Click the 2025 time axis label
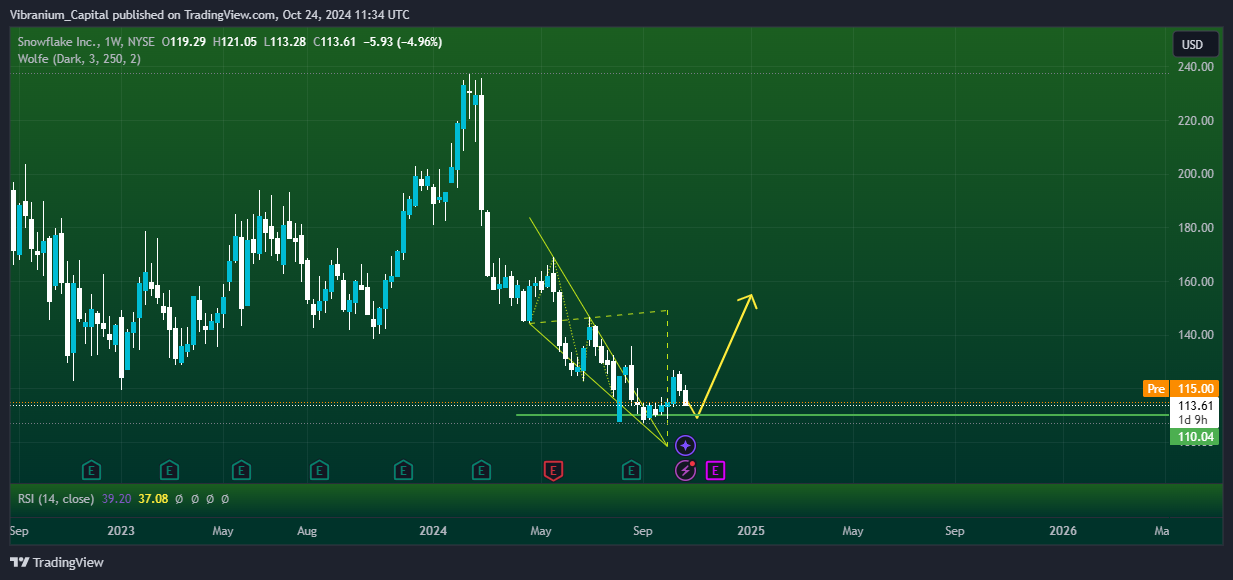The image size is (1233, 580). click(x=751, y=531)
